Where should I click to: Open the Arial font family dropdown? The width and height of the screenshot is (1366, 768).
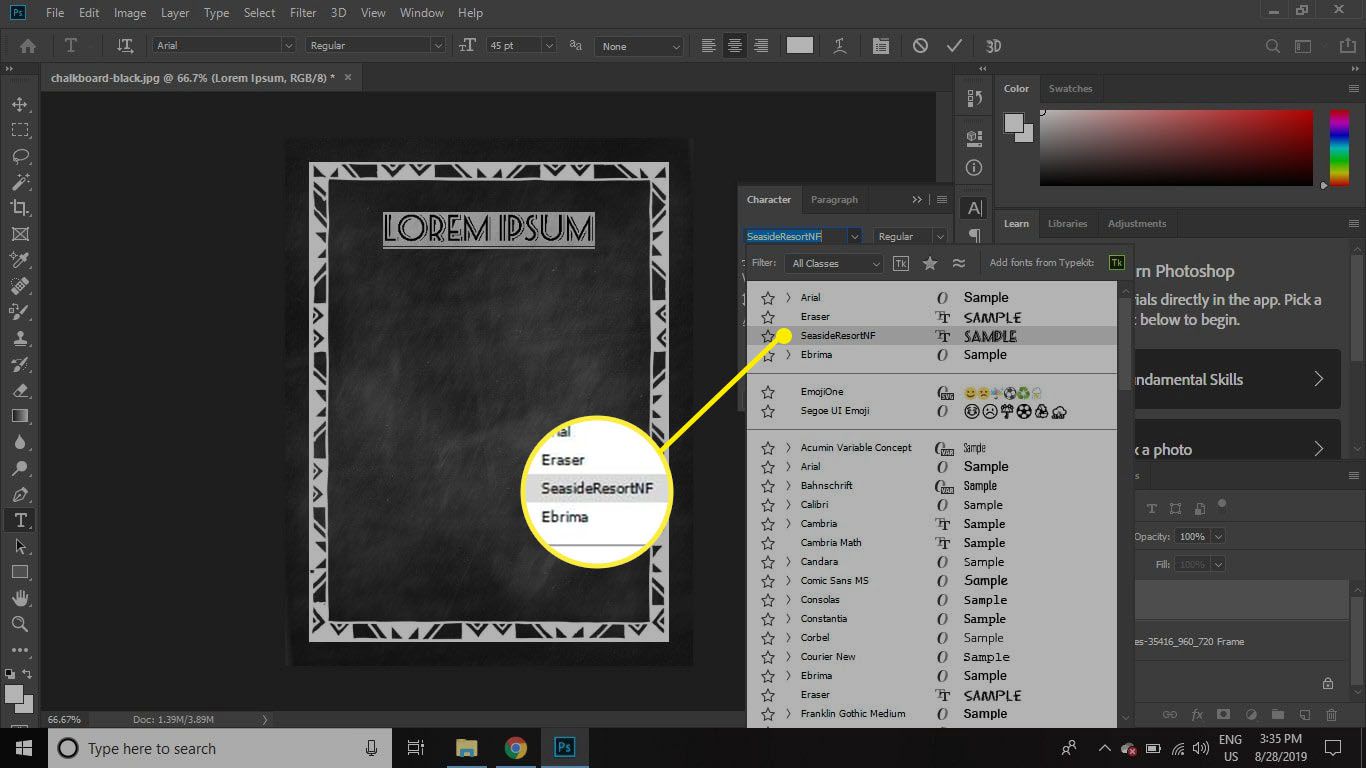pyautogui.click(x=288, y=46)
